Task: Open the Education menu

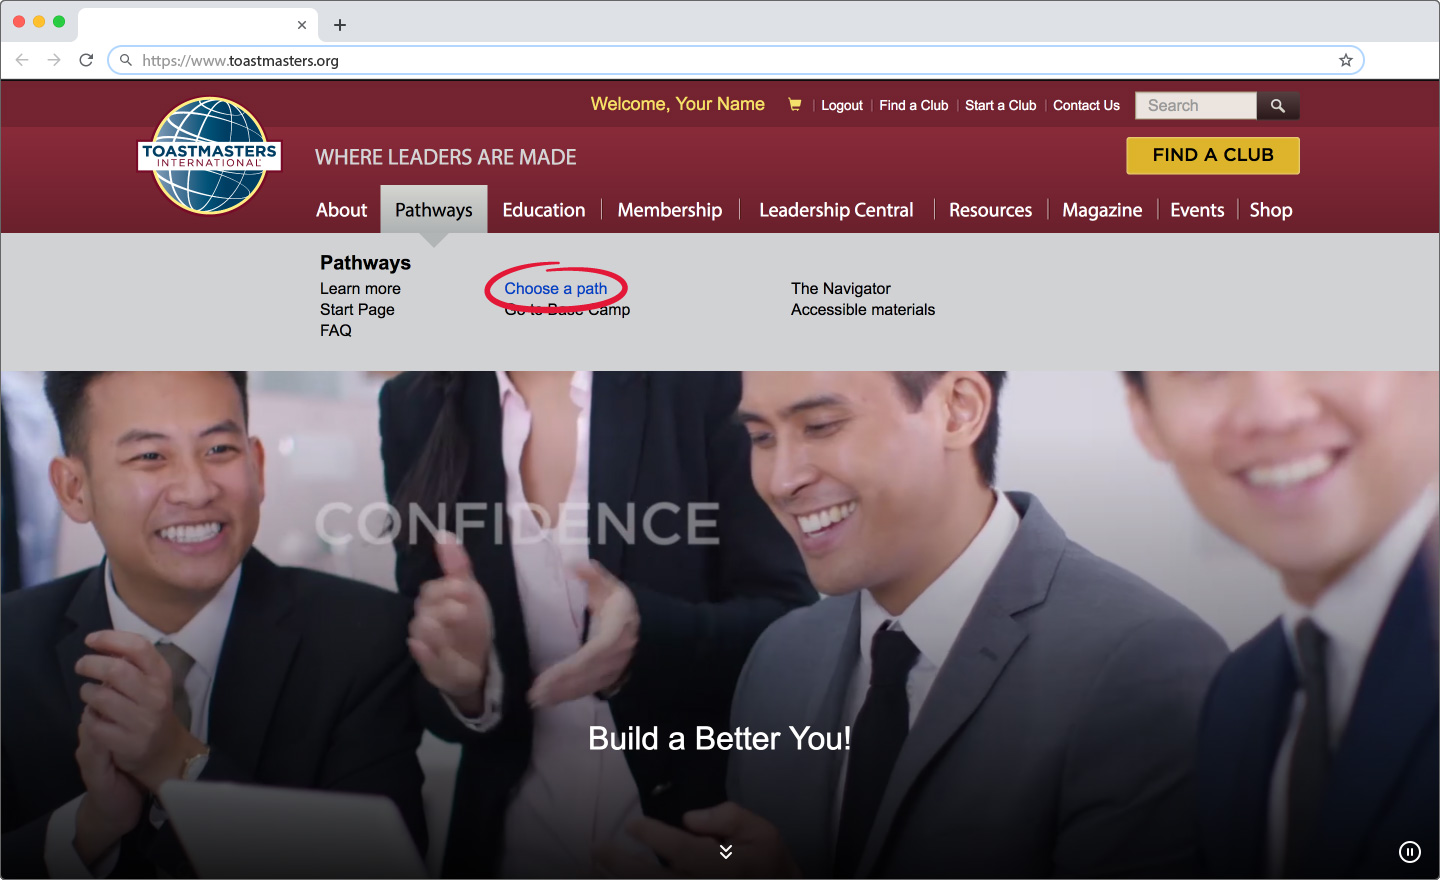Action: 543,210
